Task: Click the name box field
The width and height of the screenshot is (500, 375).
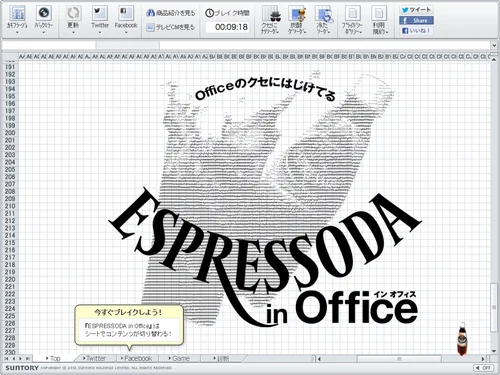Action: click(x=49, y=45)
